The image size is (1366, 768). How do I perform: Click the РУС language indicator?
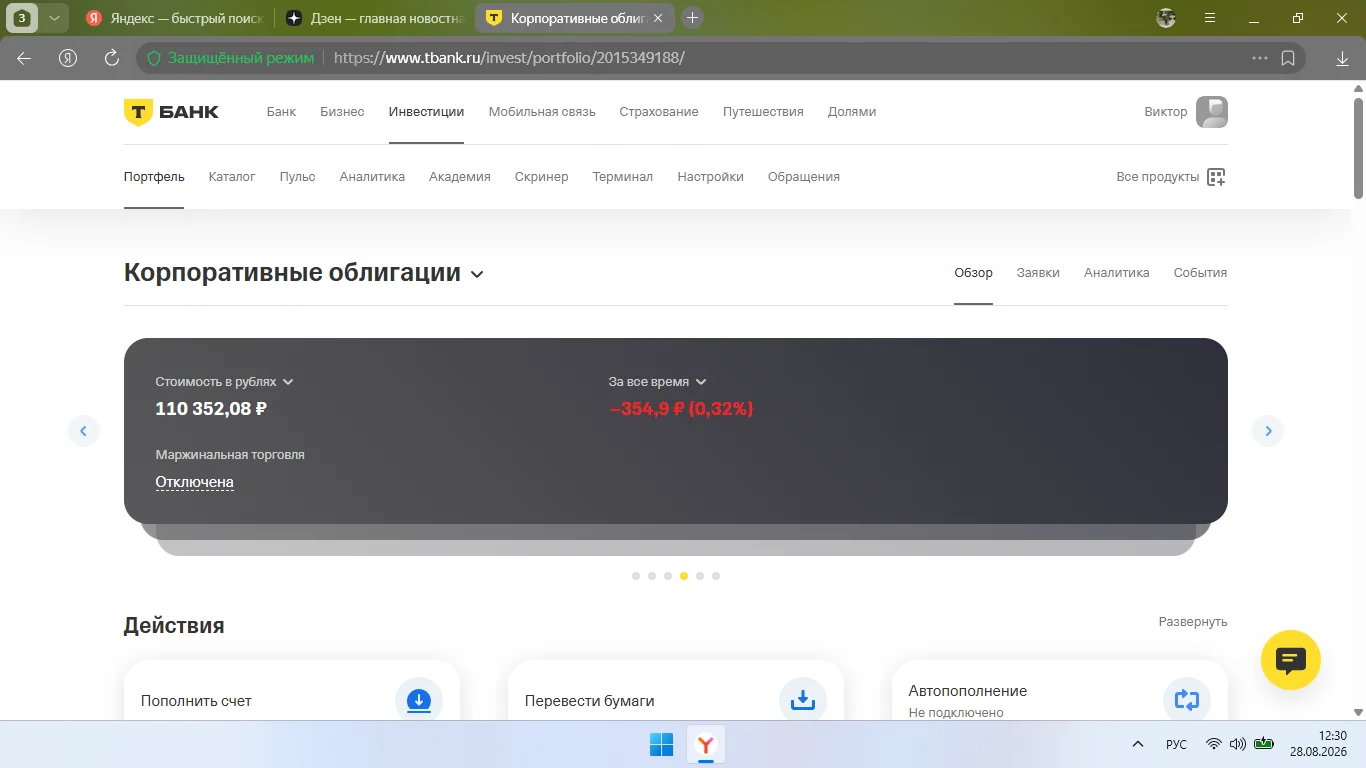click(x=1177, y=745)
